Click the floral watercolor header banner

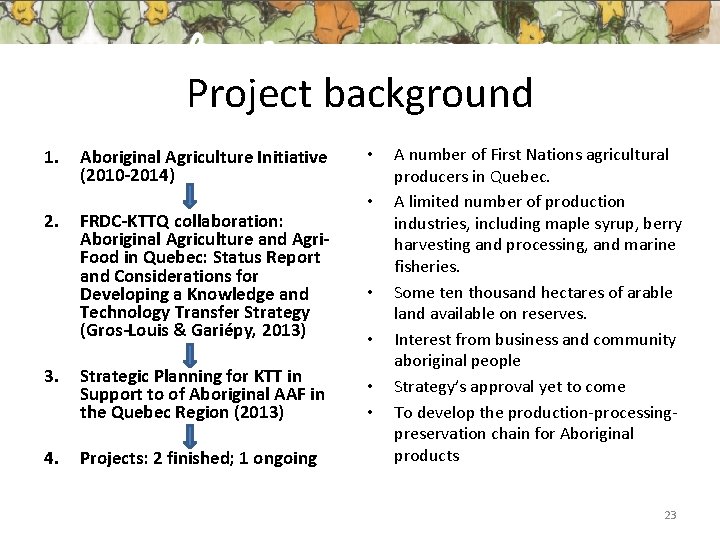point(360,22)
